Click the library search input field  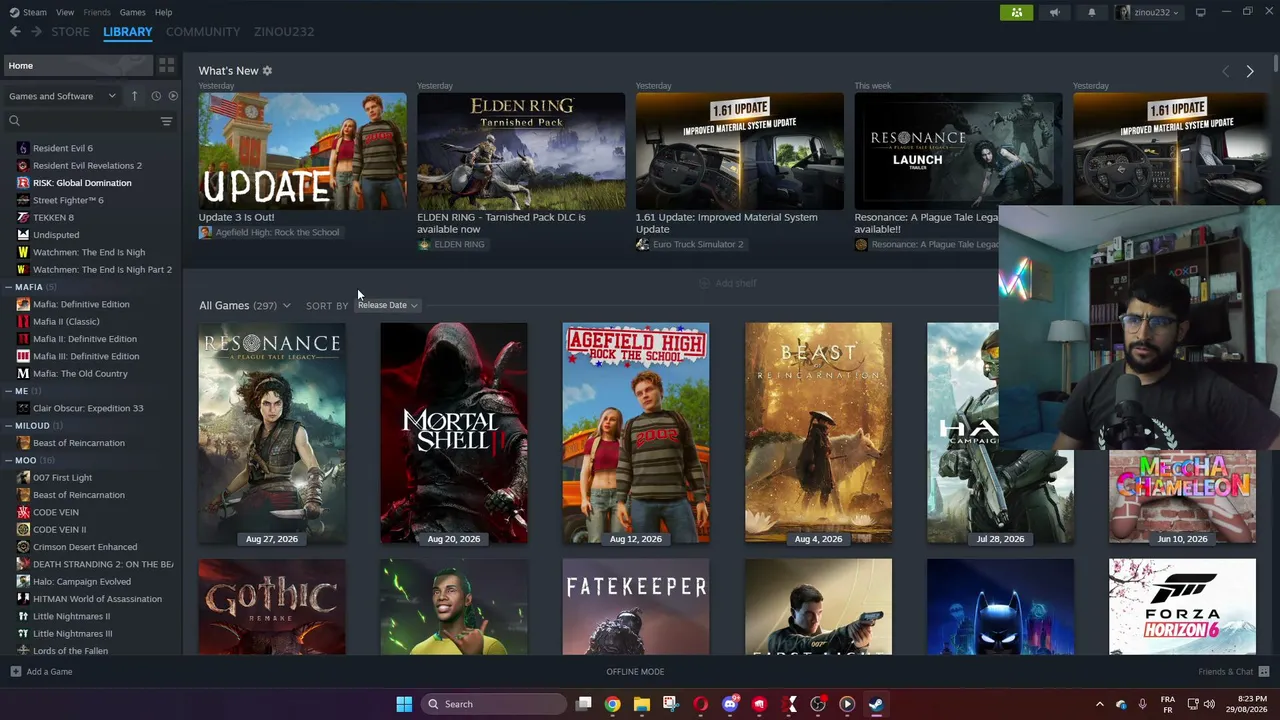click(x=90, y=121)
